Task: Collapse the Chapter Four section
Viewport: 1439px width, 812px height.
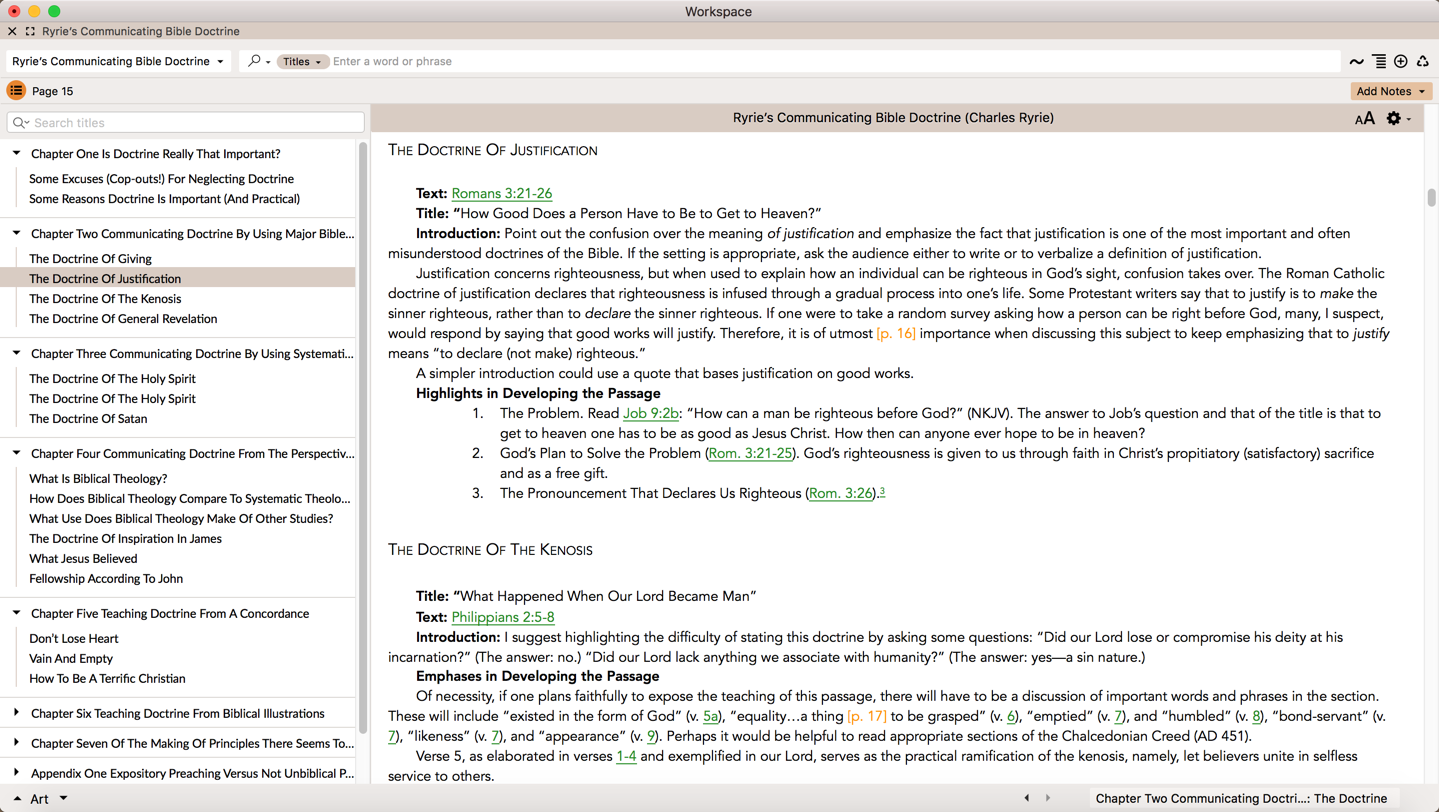Action: [17, 453]
